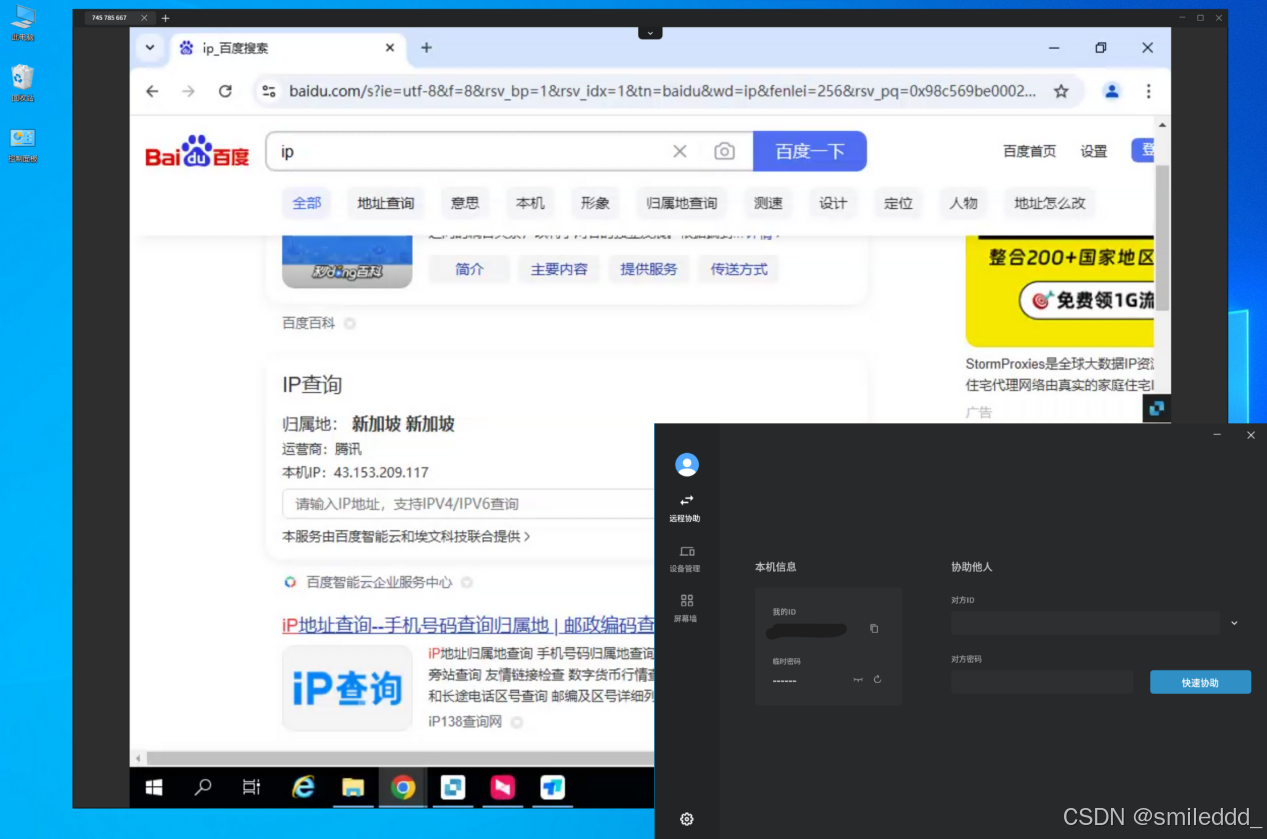The width and height of the screenshot is (1267, 839).
Task: Bookmark this page with the star icon
Action: point(1061,91)
